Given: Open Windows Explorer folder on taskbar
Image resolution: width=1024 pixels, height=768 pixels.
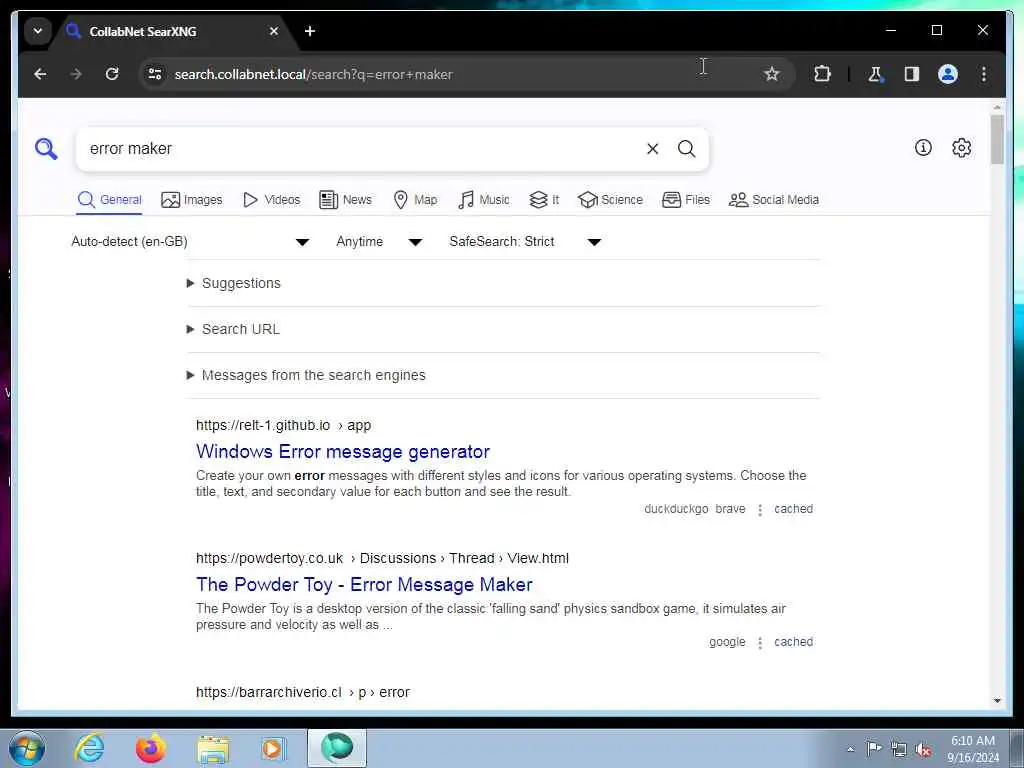Looking at the screenshot, I should 213,749.
